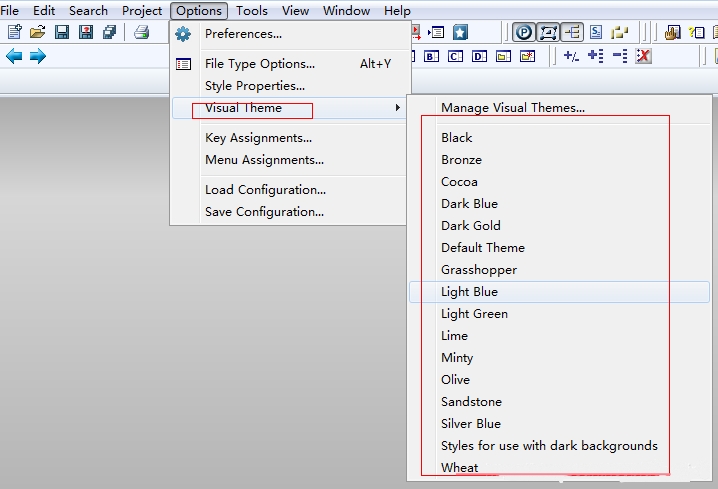Click the Open File folder icon

pos(38,33)
